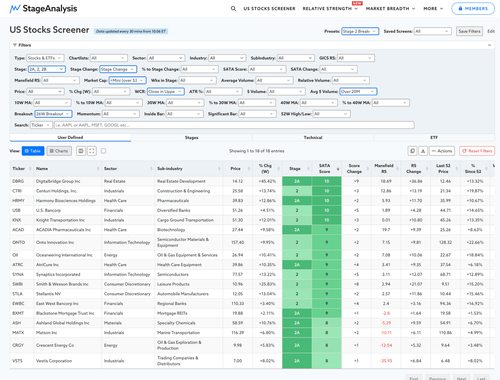Click the Members button
The image size is (500, 380).
[473, 9]
